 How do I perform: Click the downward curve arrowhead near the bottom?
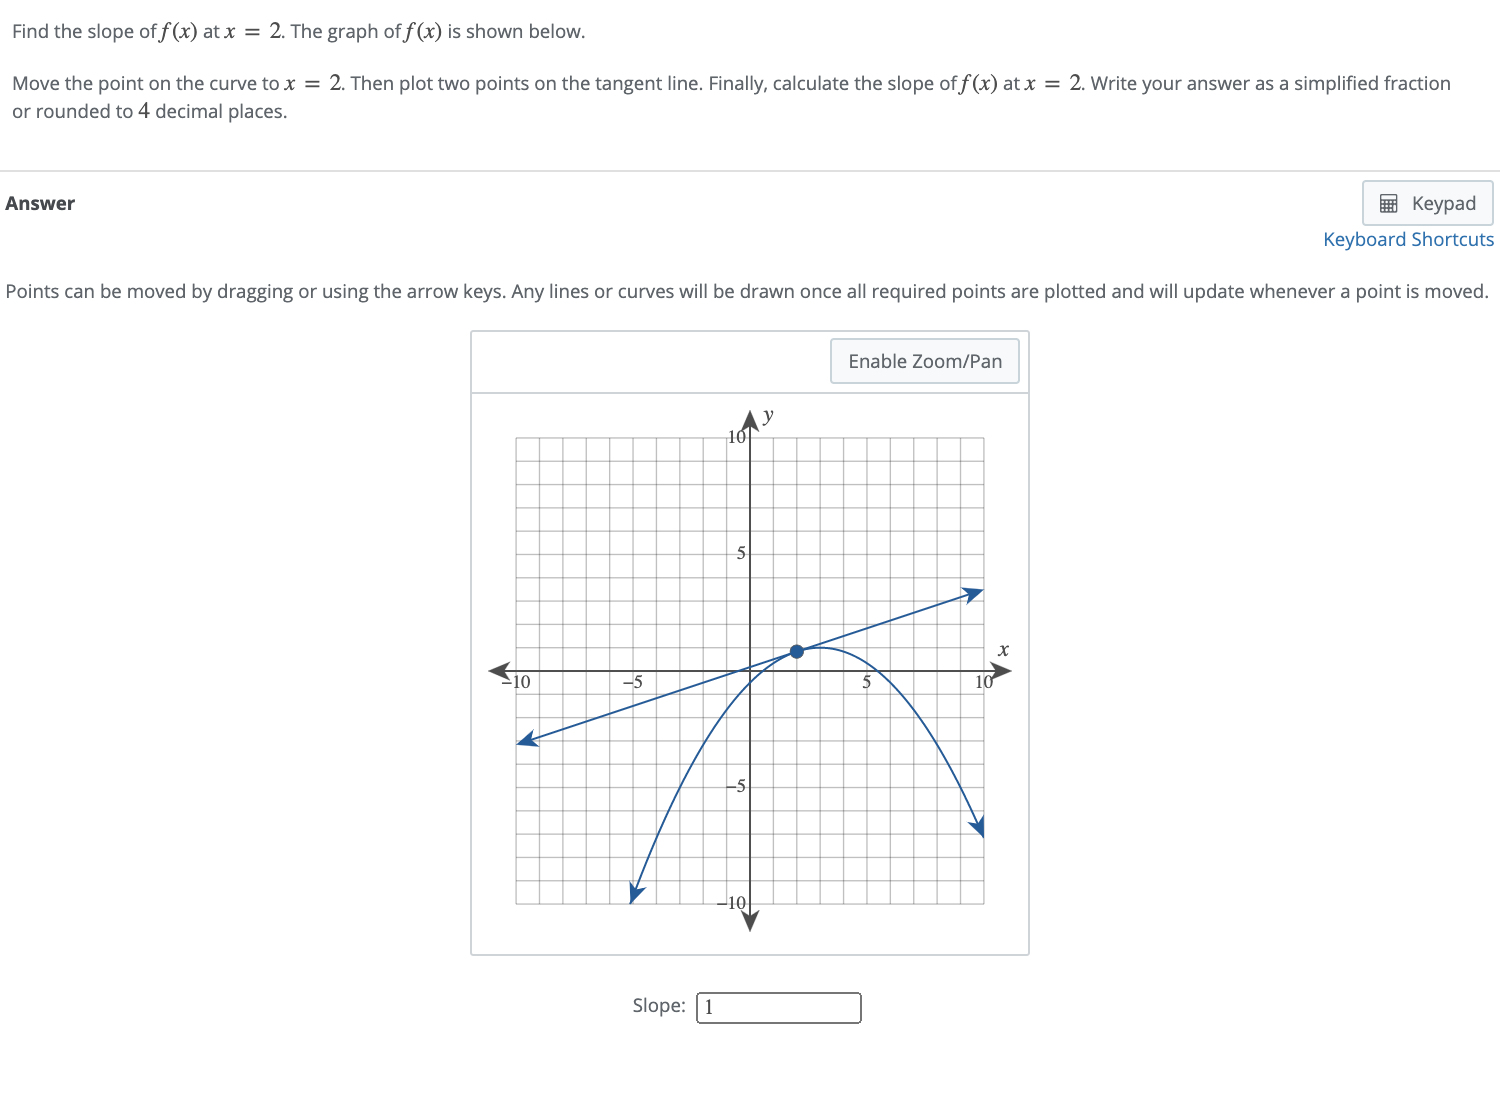pos(633,890)
